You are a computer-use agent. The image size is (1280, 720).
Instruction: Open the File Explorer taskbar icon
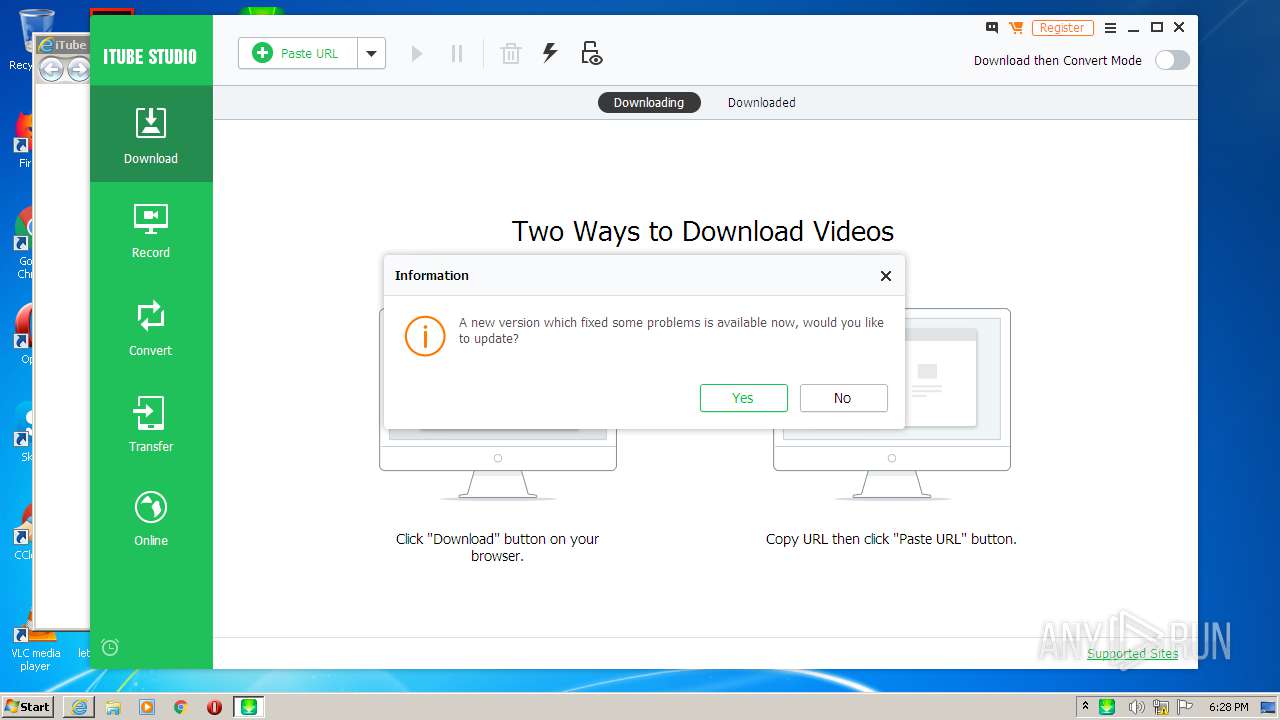[113, 707]
